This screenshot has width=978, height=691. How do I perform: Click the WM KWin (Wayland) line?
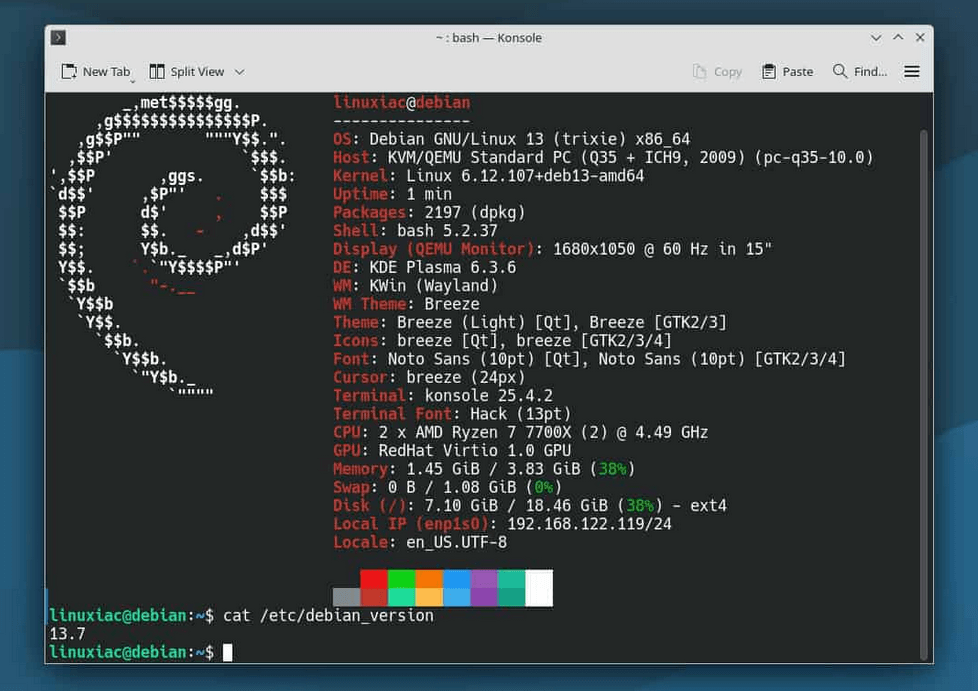pos(415,286)
